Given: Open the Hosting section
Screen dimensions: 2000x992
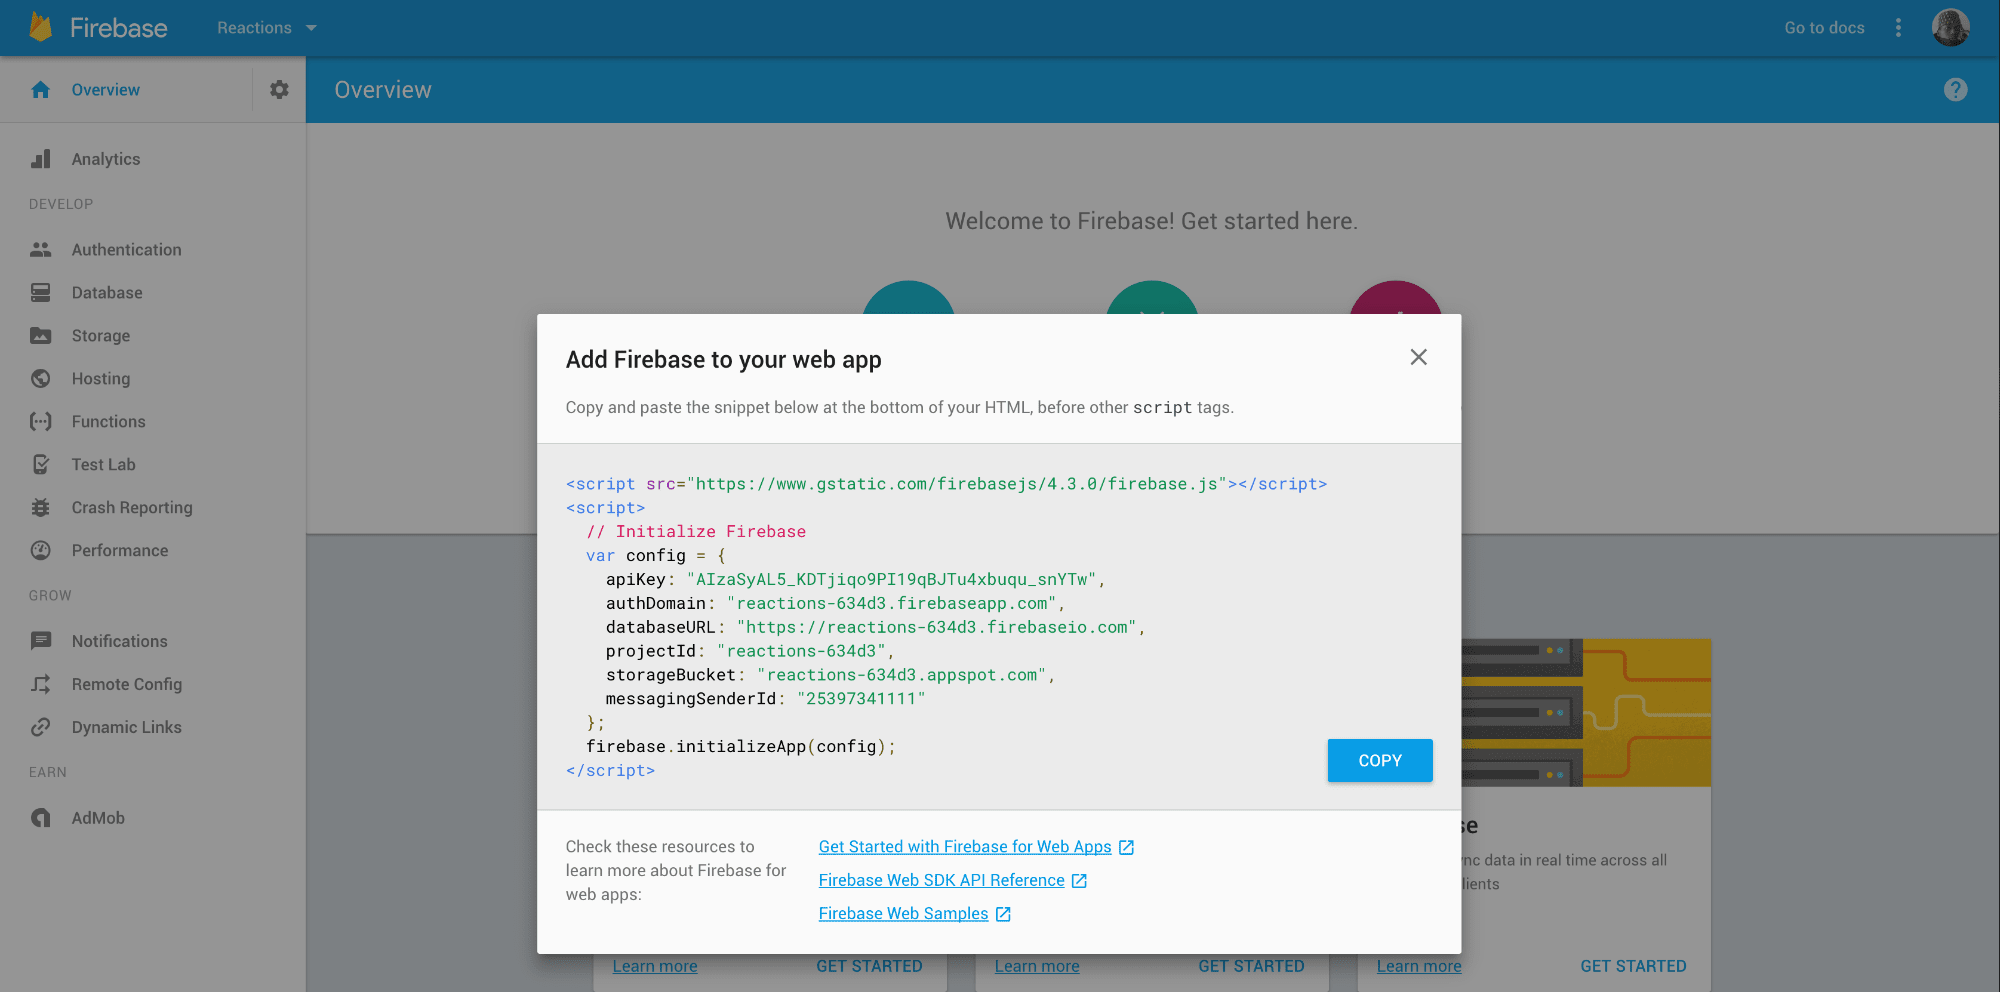Looking at the screenshot, I should [101, 379].
